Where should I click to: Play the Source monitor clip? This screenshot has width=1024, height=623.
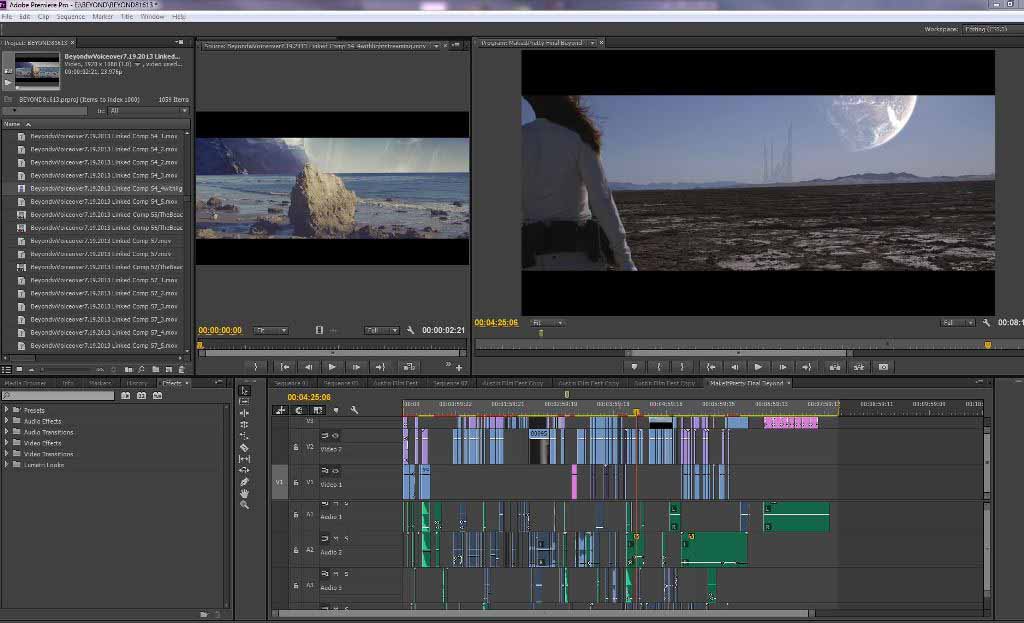pyautogui.click(x=332, y=367)
